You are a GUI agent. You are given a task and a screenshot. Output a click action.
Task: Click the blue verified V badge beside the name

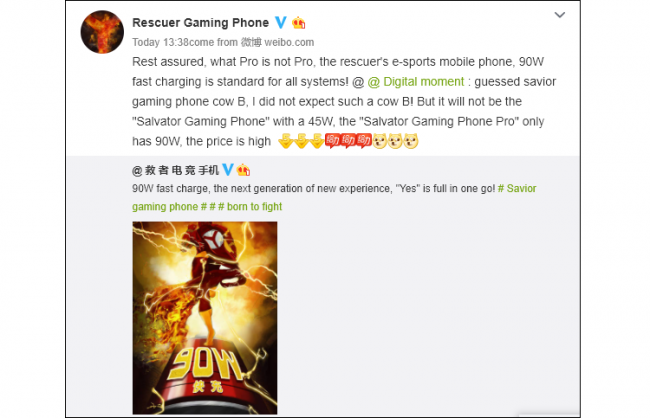[x=281, y=22]
